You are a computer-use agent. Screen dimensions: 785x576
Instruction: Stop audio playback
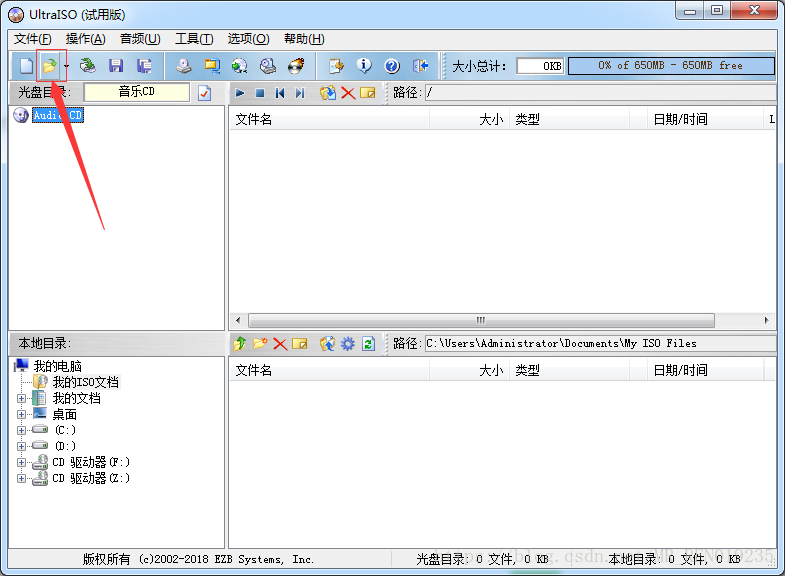pos(260,93)
